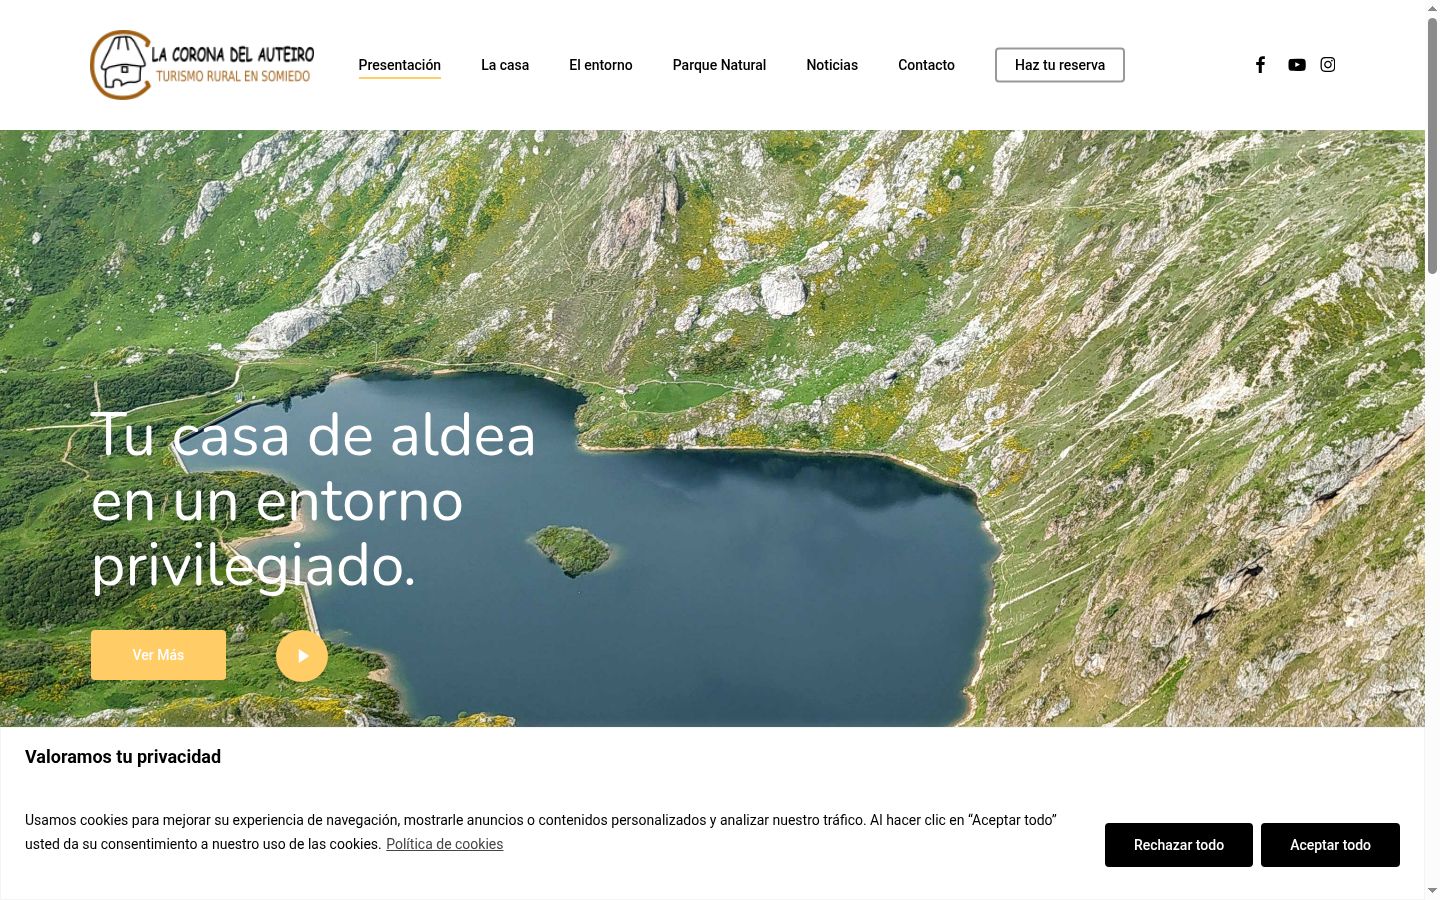This screenshot has height=900, width=1440.
Task: Go to the Presentación menu item
Action: coord(399,65)
